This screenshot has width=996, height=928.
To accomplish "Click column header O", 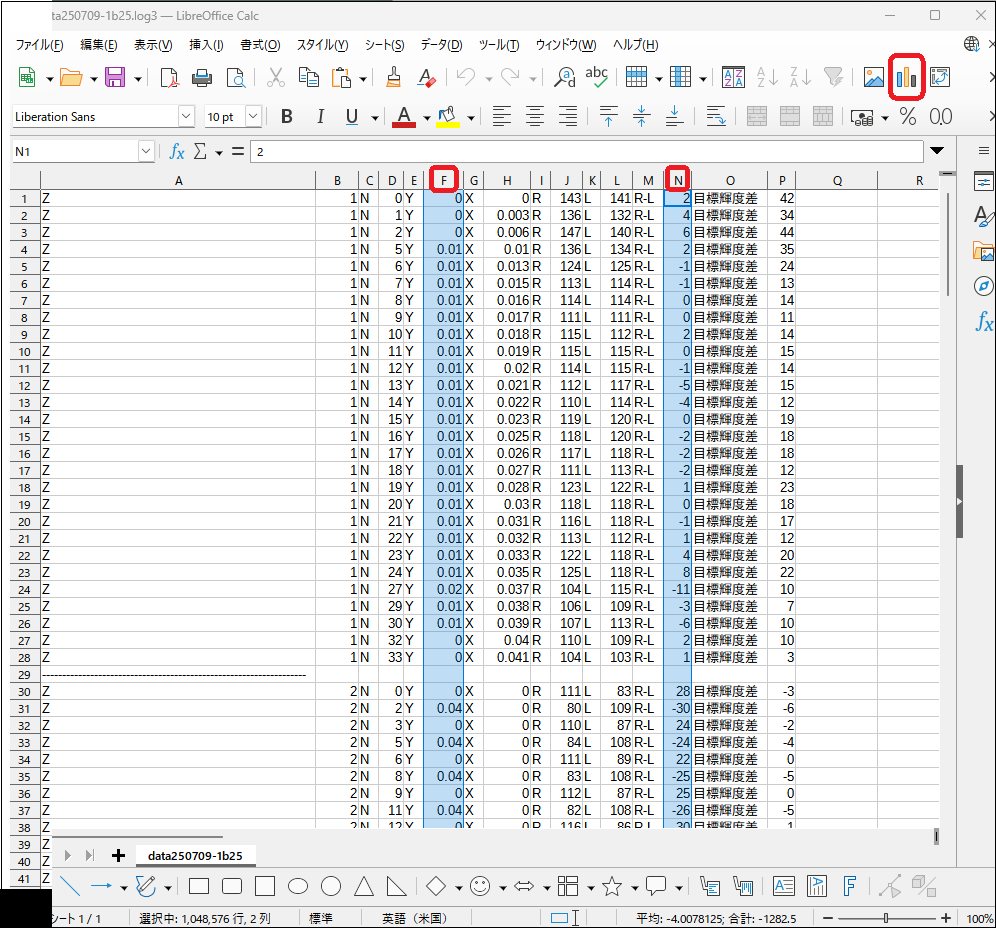I will point(729,180).
